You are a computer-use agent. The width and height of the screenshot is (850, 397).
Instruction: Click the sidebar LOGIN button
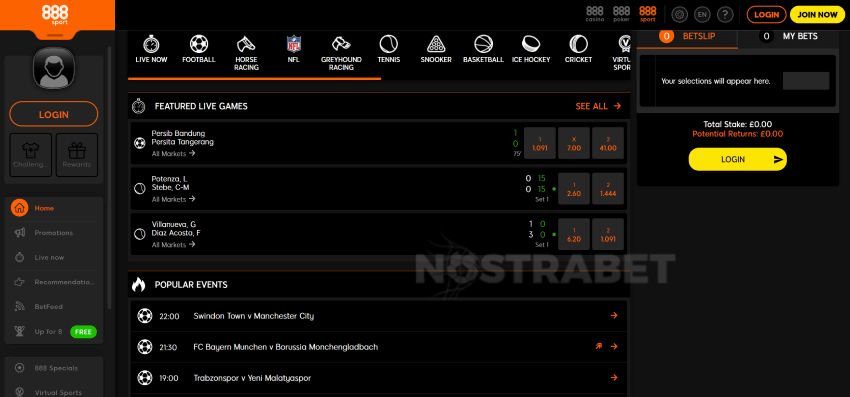[54, 114]
